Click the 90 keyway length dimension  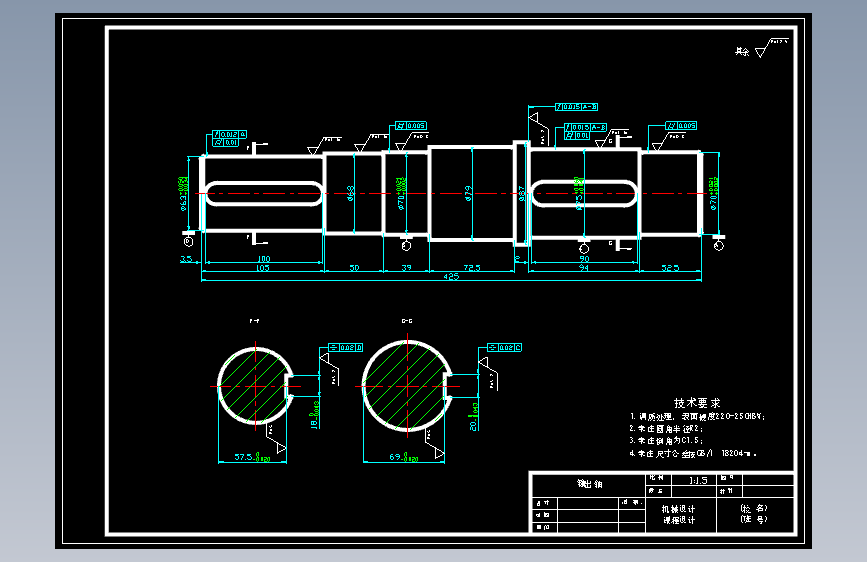pyautogui.click(x=584, y=259)
